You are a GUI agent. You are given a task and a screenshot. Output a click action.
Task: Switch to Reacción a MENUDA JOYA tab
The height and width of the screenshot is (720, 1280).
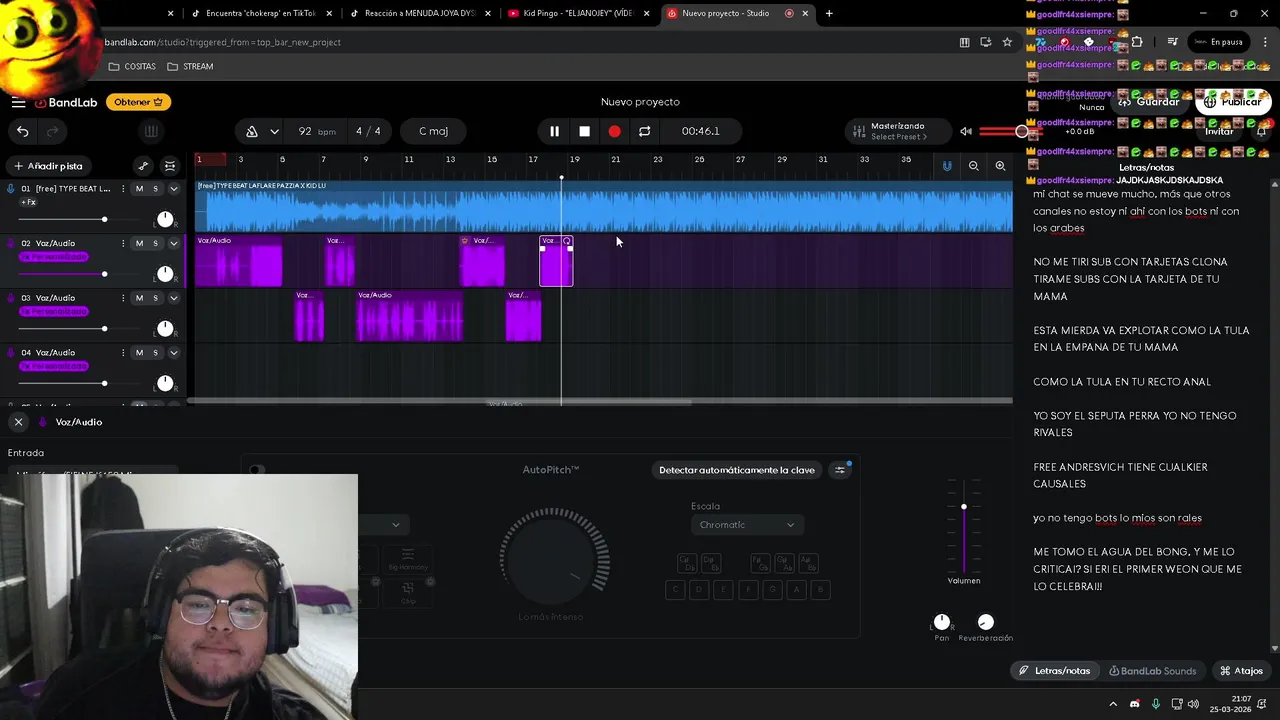pyautogui.click(x=420, y=13)
